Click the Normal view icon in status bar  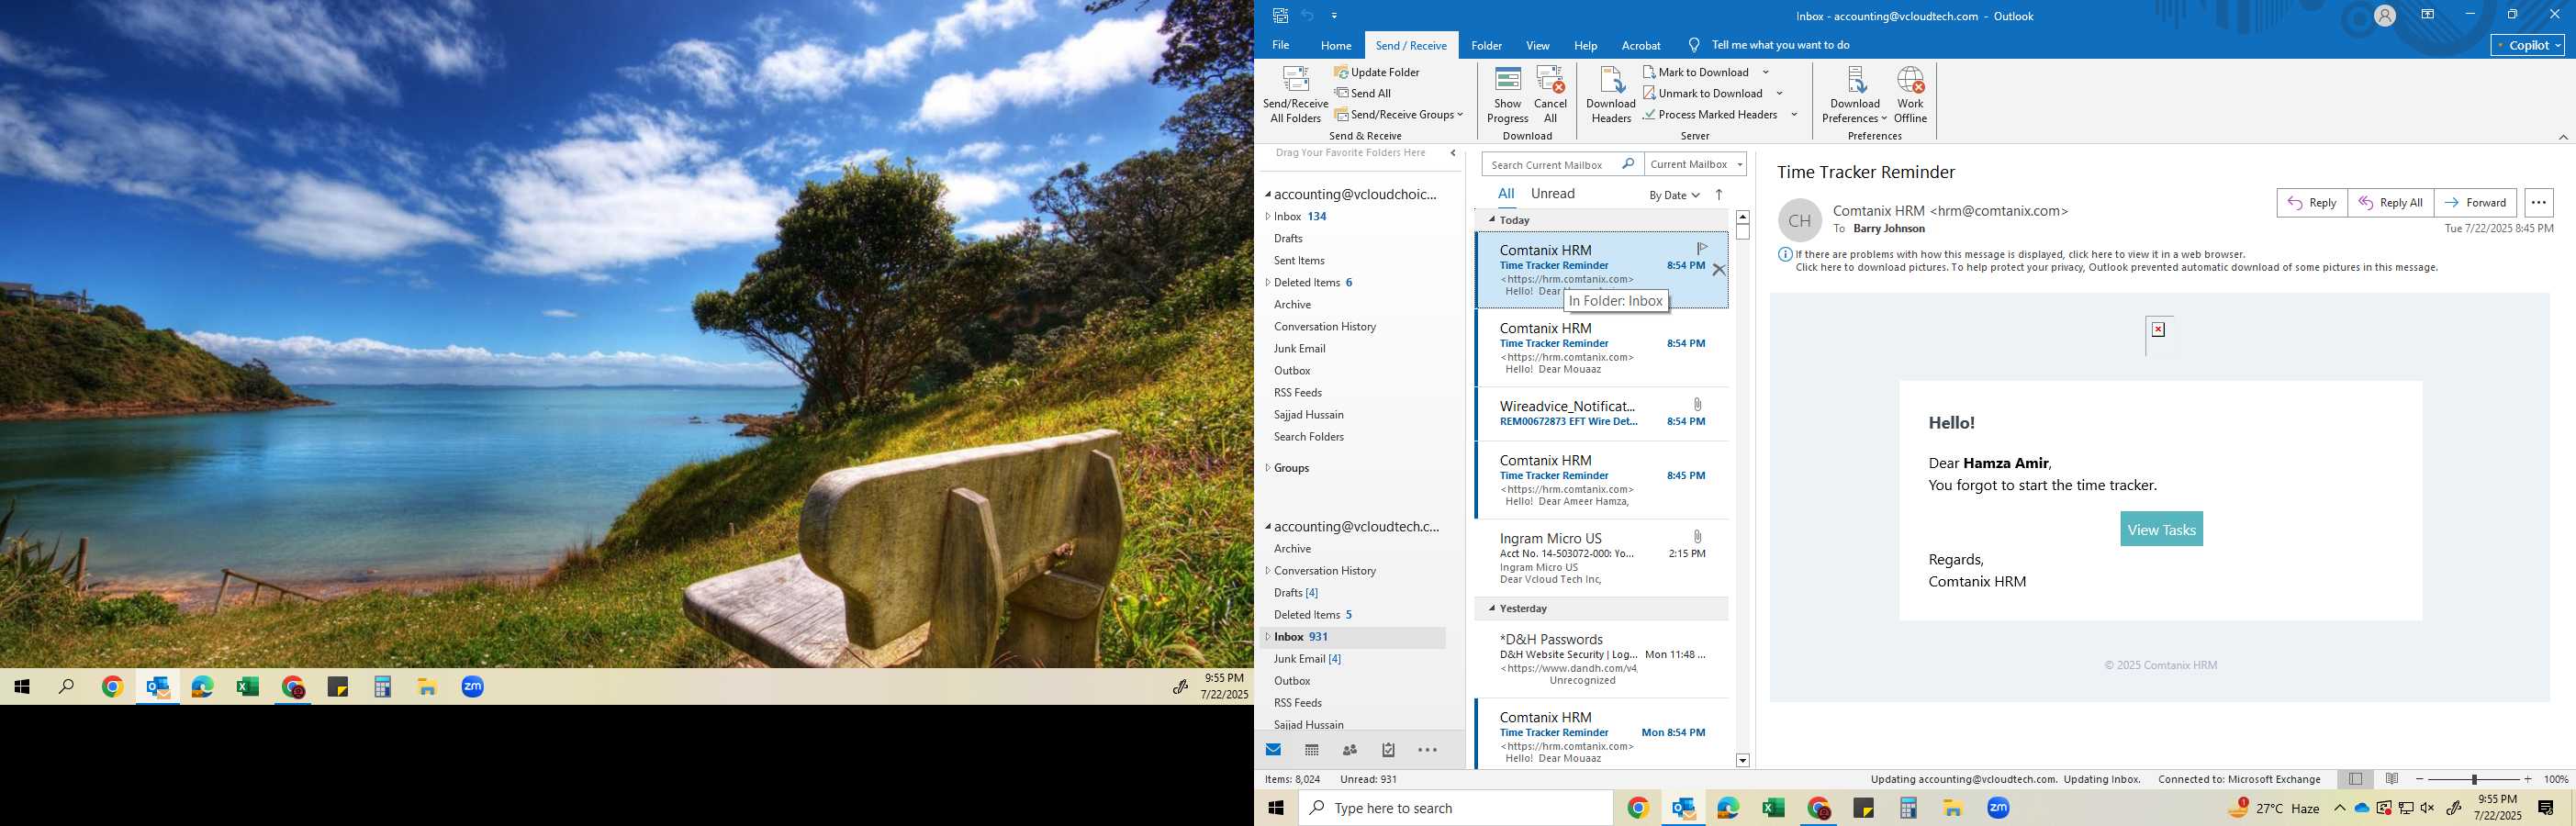point(2355,779)
